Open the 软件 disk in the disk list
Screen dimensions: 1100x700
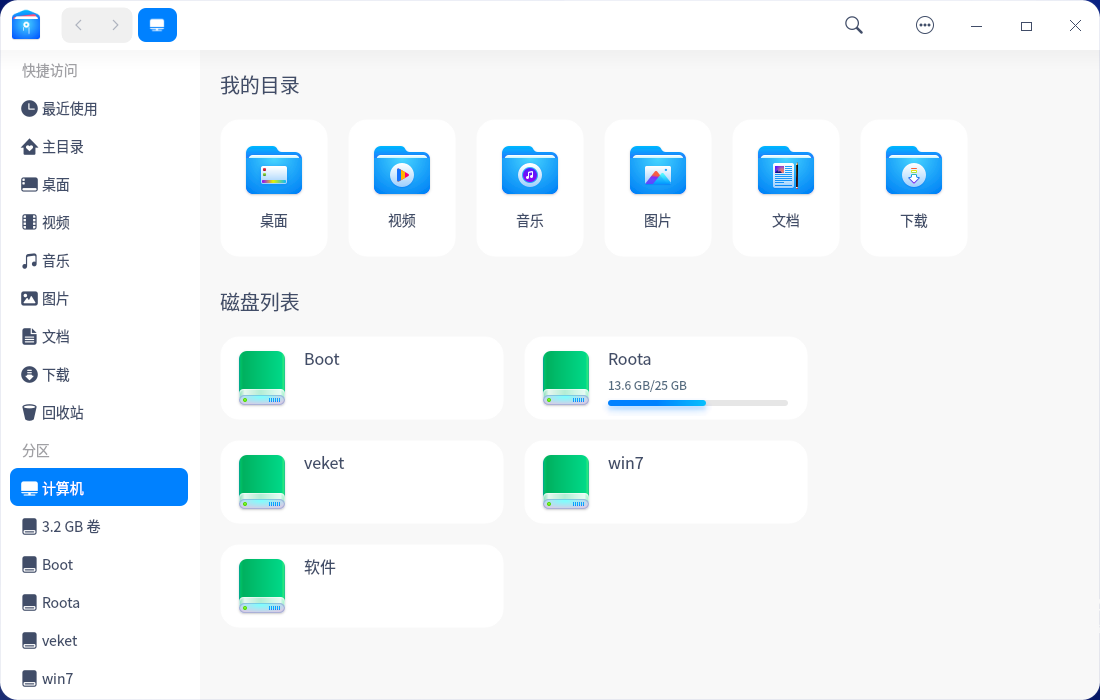click(361, 585)
